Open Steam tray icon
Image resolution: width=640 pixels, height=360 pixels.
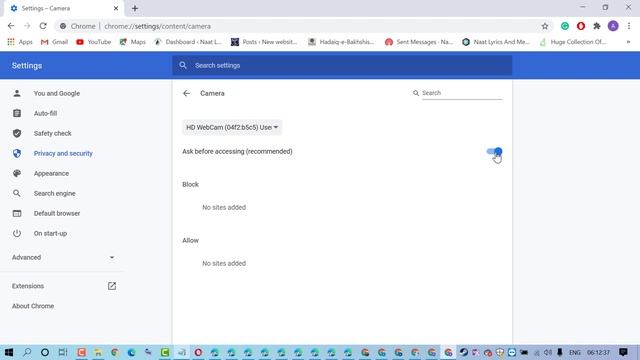pos(464,352)
